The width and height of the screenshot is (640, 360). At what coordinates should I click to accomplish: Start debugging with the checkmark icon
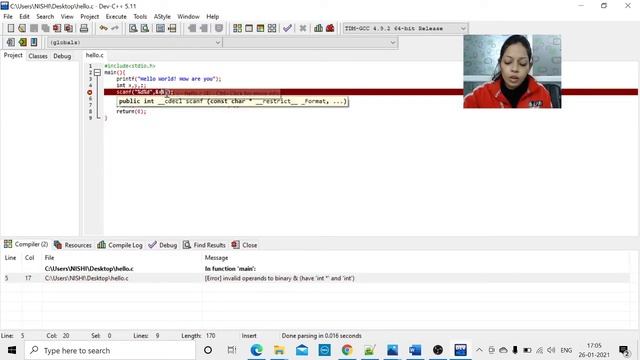(287, 28)
